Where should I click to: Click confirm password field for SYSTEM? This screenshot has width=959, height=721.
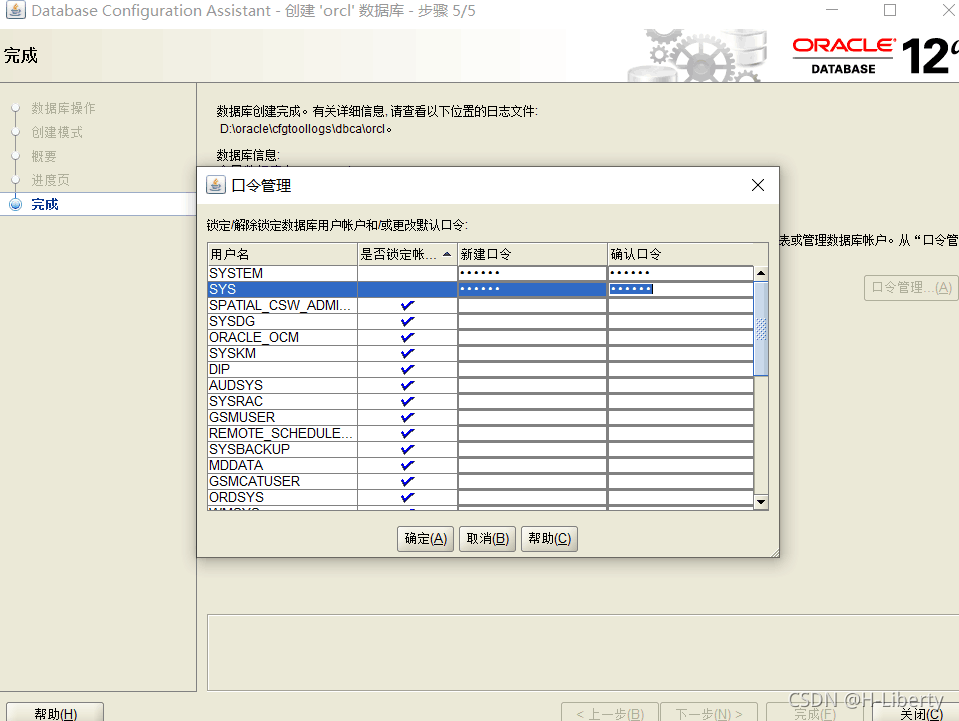[681, 273]
